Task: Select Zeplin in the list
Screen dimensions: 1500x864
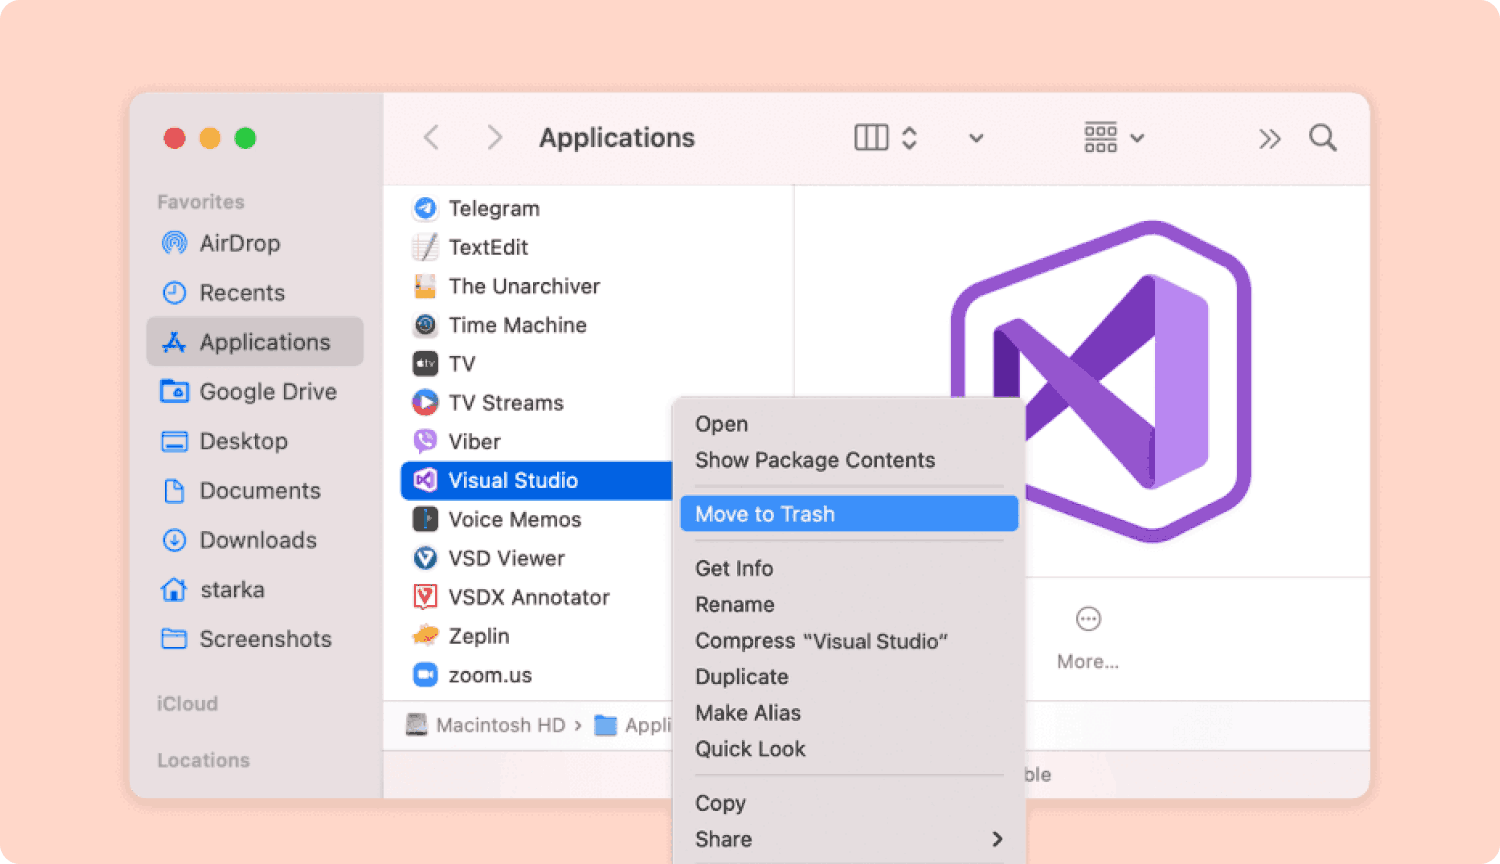Action: pos(536,636)
